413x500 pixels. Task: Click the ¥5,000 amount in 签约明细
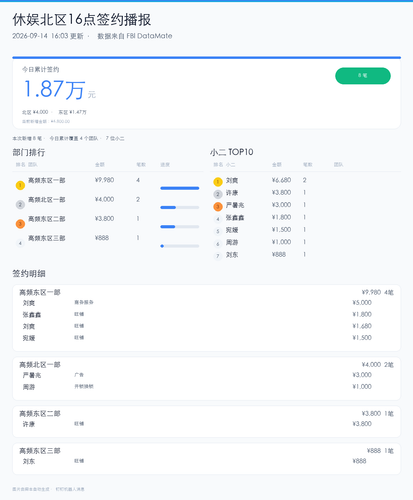pos(362,303)
